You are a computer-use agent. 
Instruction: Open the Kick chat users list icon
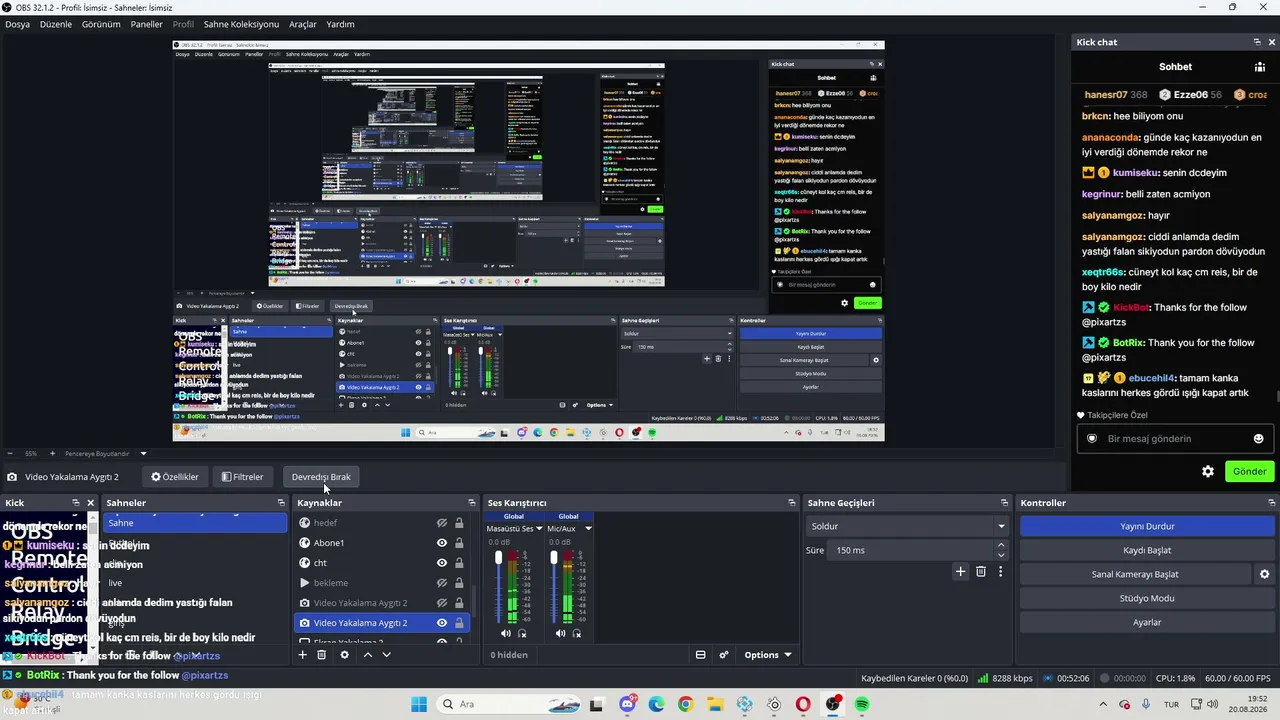click(x=1260, y=67)
